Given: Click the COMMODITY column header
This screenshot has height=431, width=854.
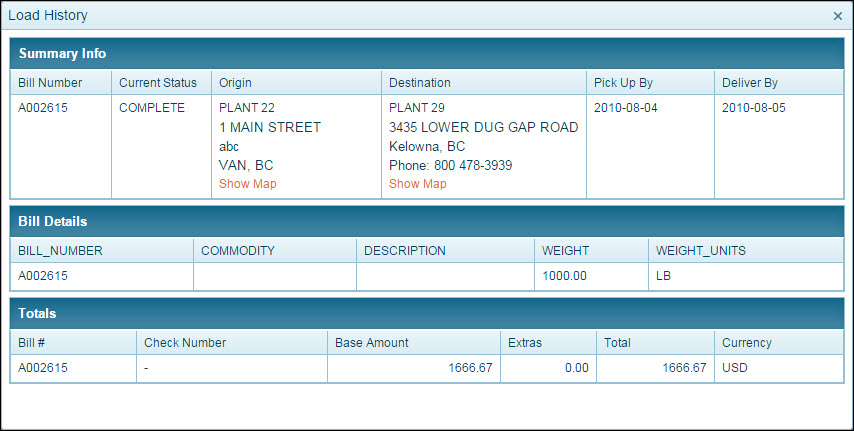Looking at the screenshot, I should 238,251.
